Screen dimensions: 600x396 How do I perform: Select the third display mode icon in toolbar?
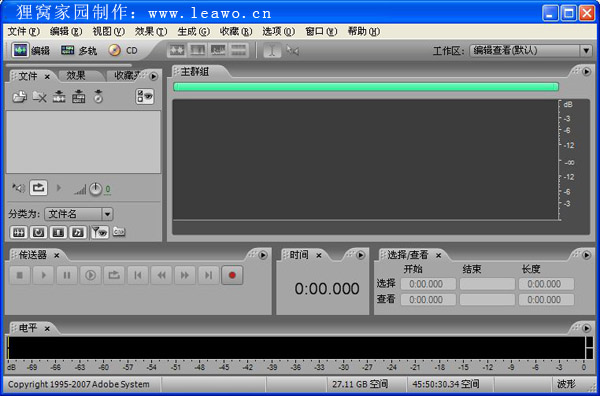pyautogui.click(x=218, y=50)
